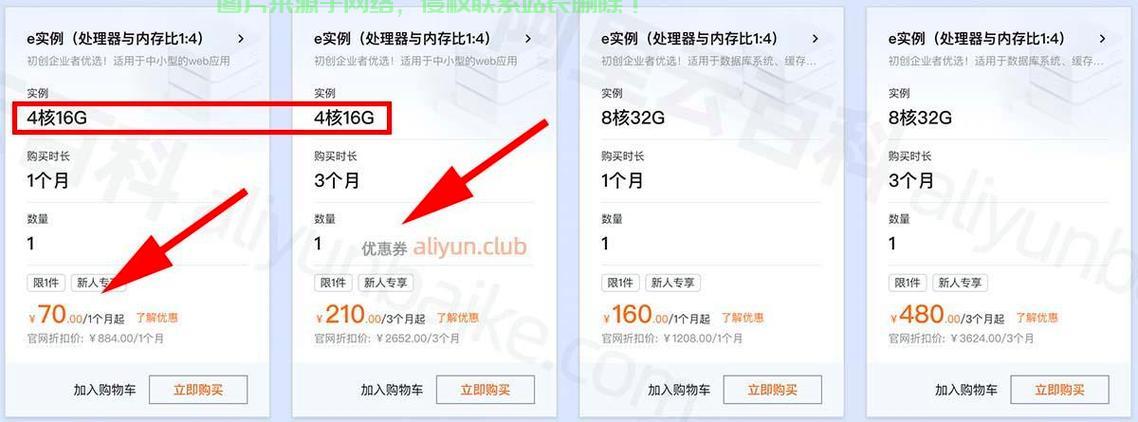
Task: Open chevron on 8核32G 3个月 card
Action: click(1102, 38)
